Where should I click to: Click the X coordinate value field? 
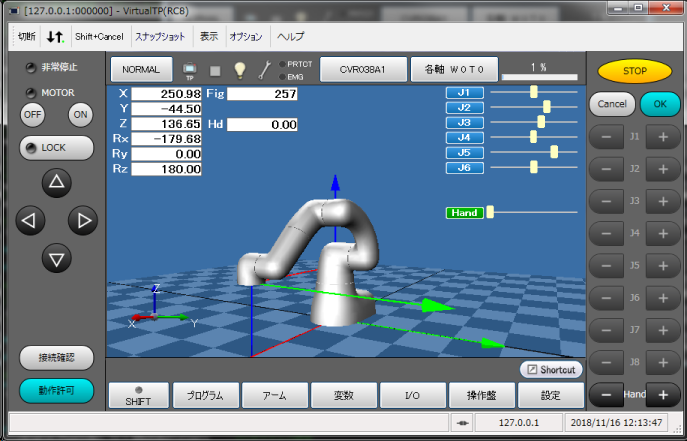pos(167,93)
